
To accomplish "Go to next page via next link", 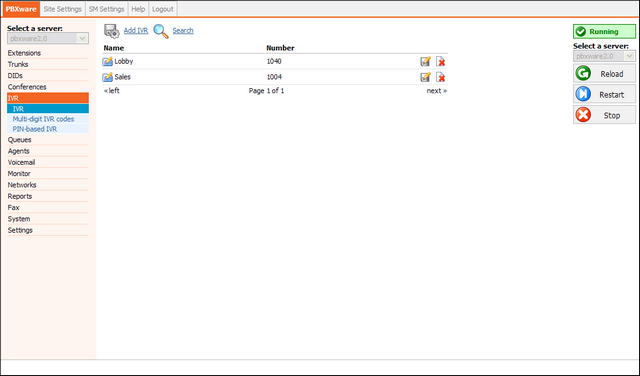I will 437,91.
